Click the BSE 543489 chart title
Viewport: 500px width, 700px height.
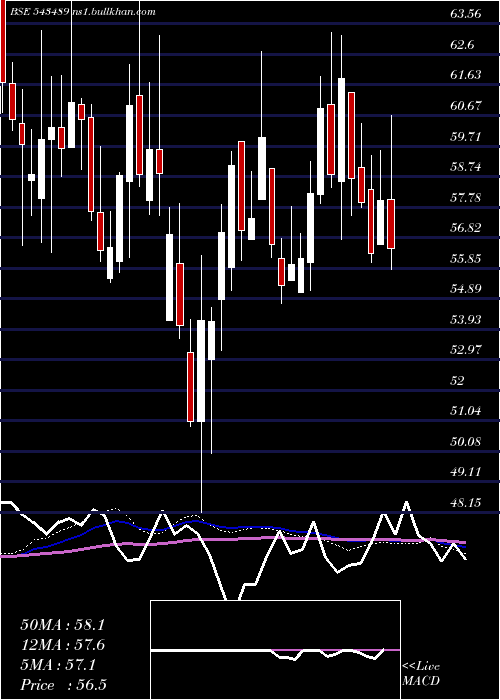39,12
